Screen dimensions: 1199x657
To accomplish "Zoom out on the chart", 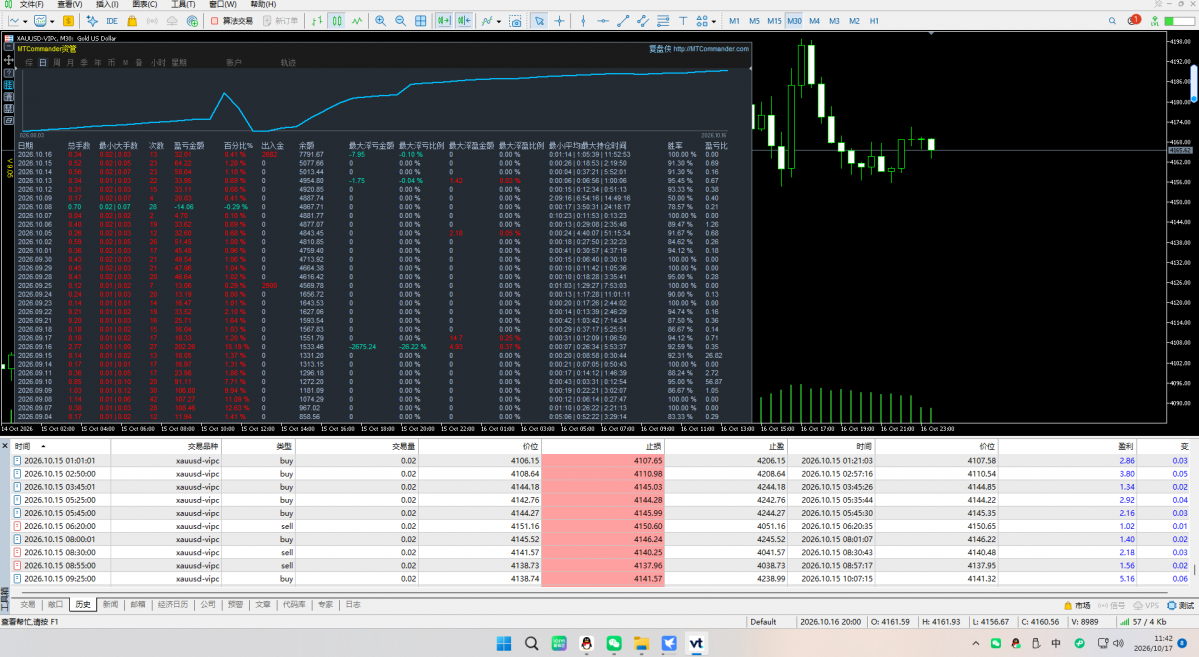I will (x=401, y=21).
